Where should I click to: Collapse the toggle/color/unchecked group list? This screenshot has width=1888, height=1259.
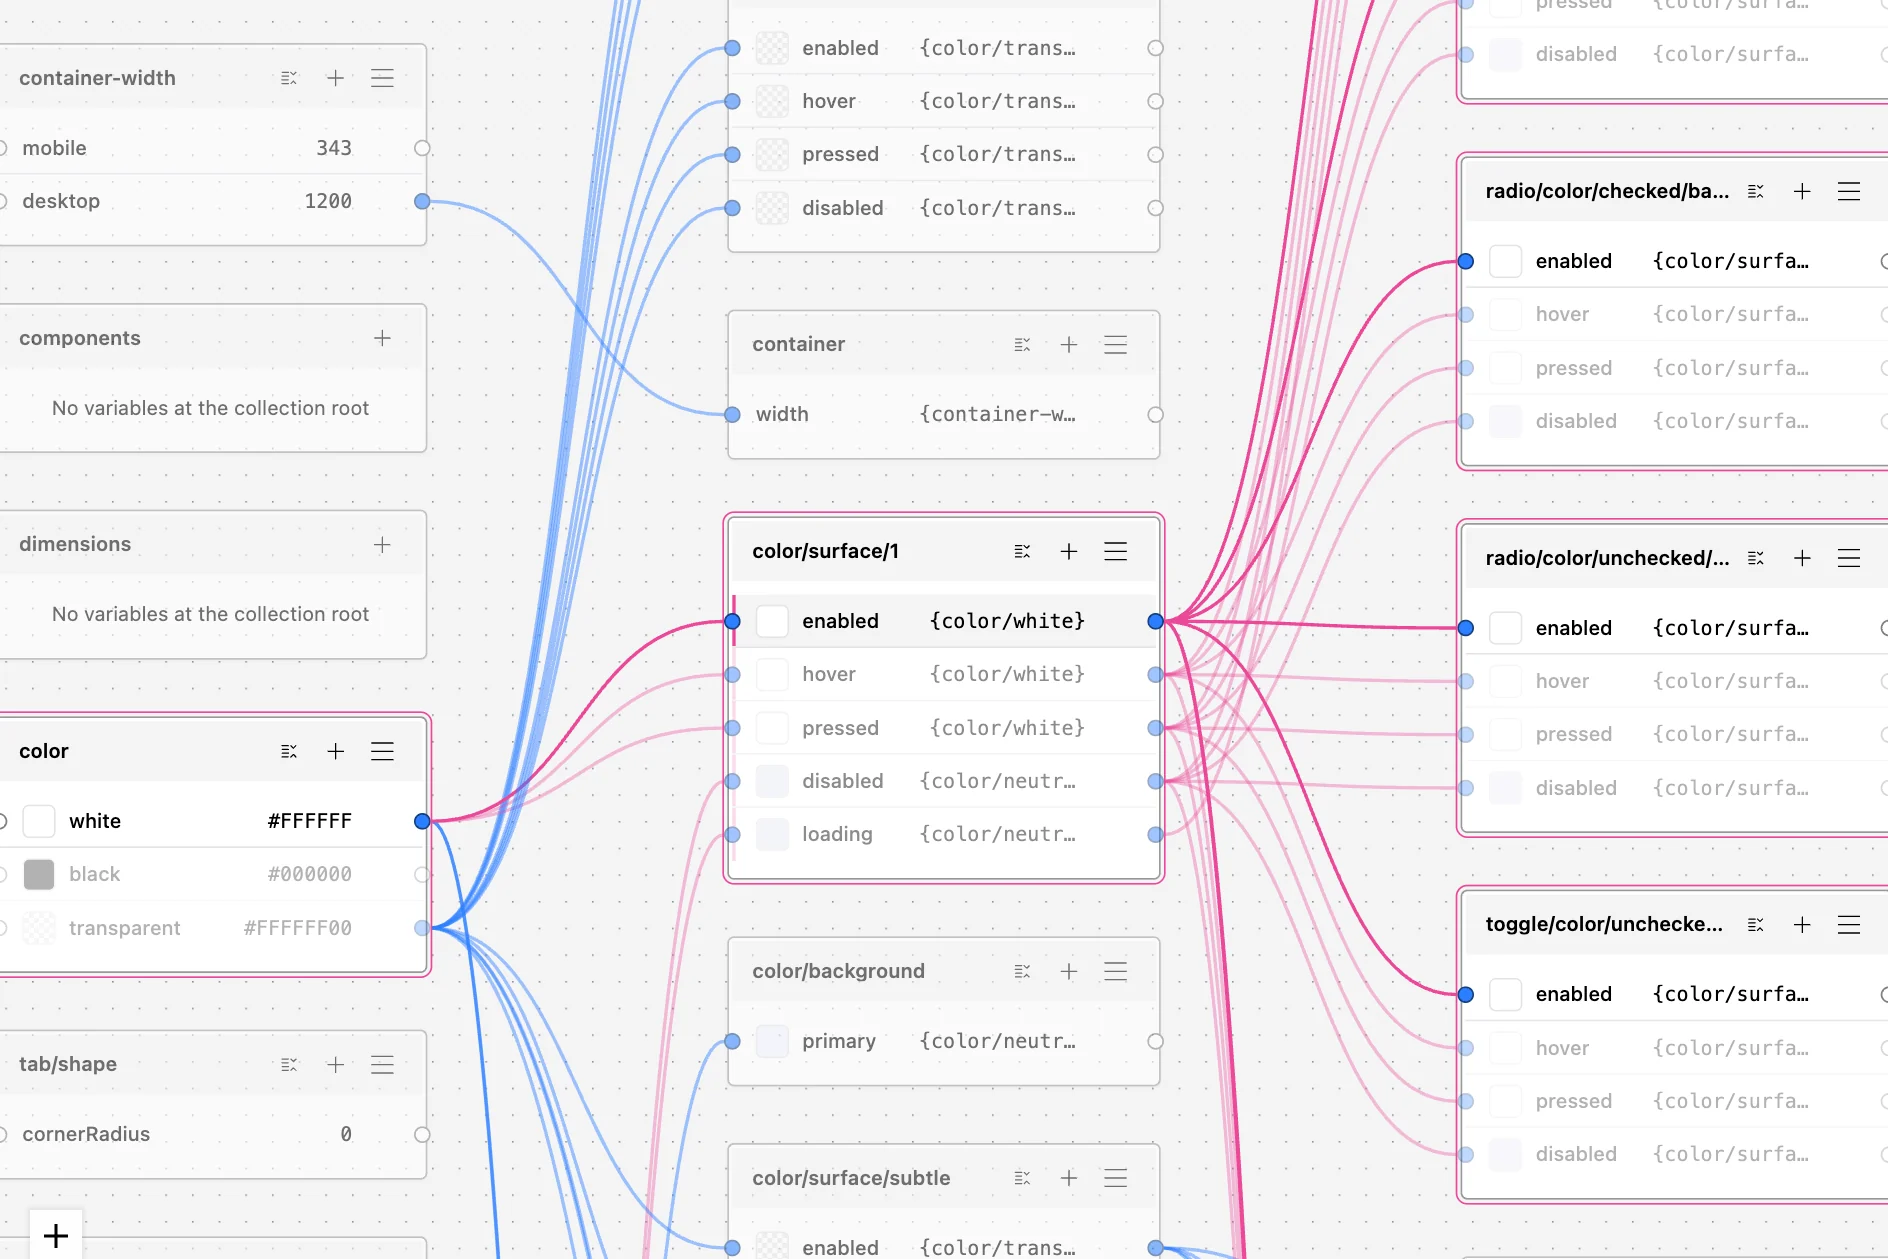coord(1756,924)
